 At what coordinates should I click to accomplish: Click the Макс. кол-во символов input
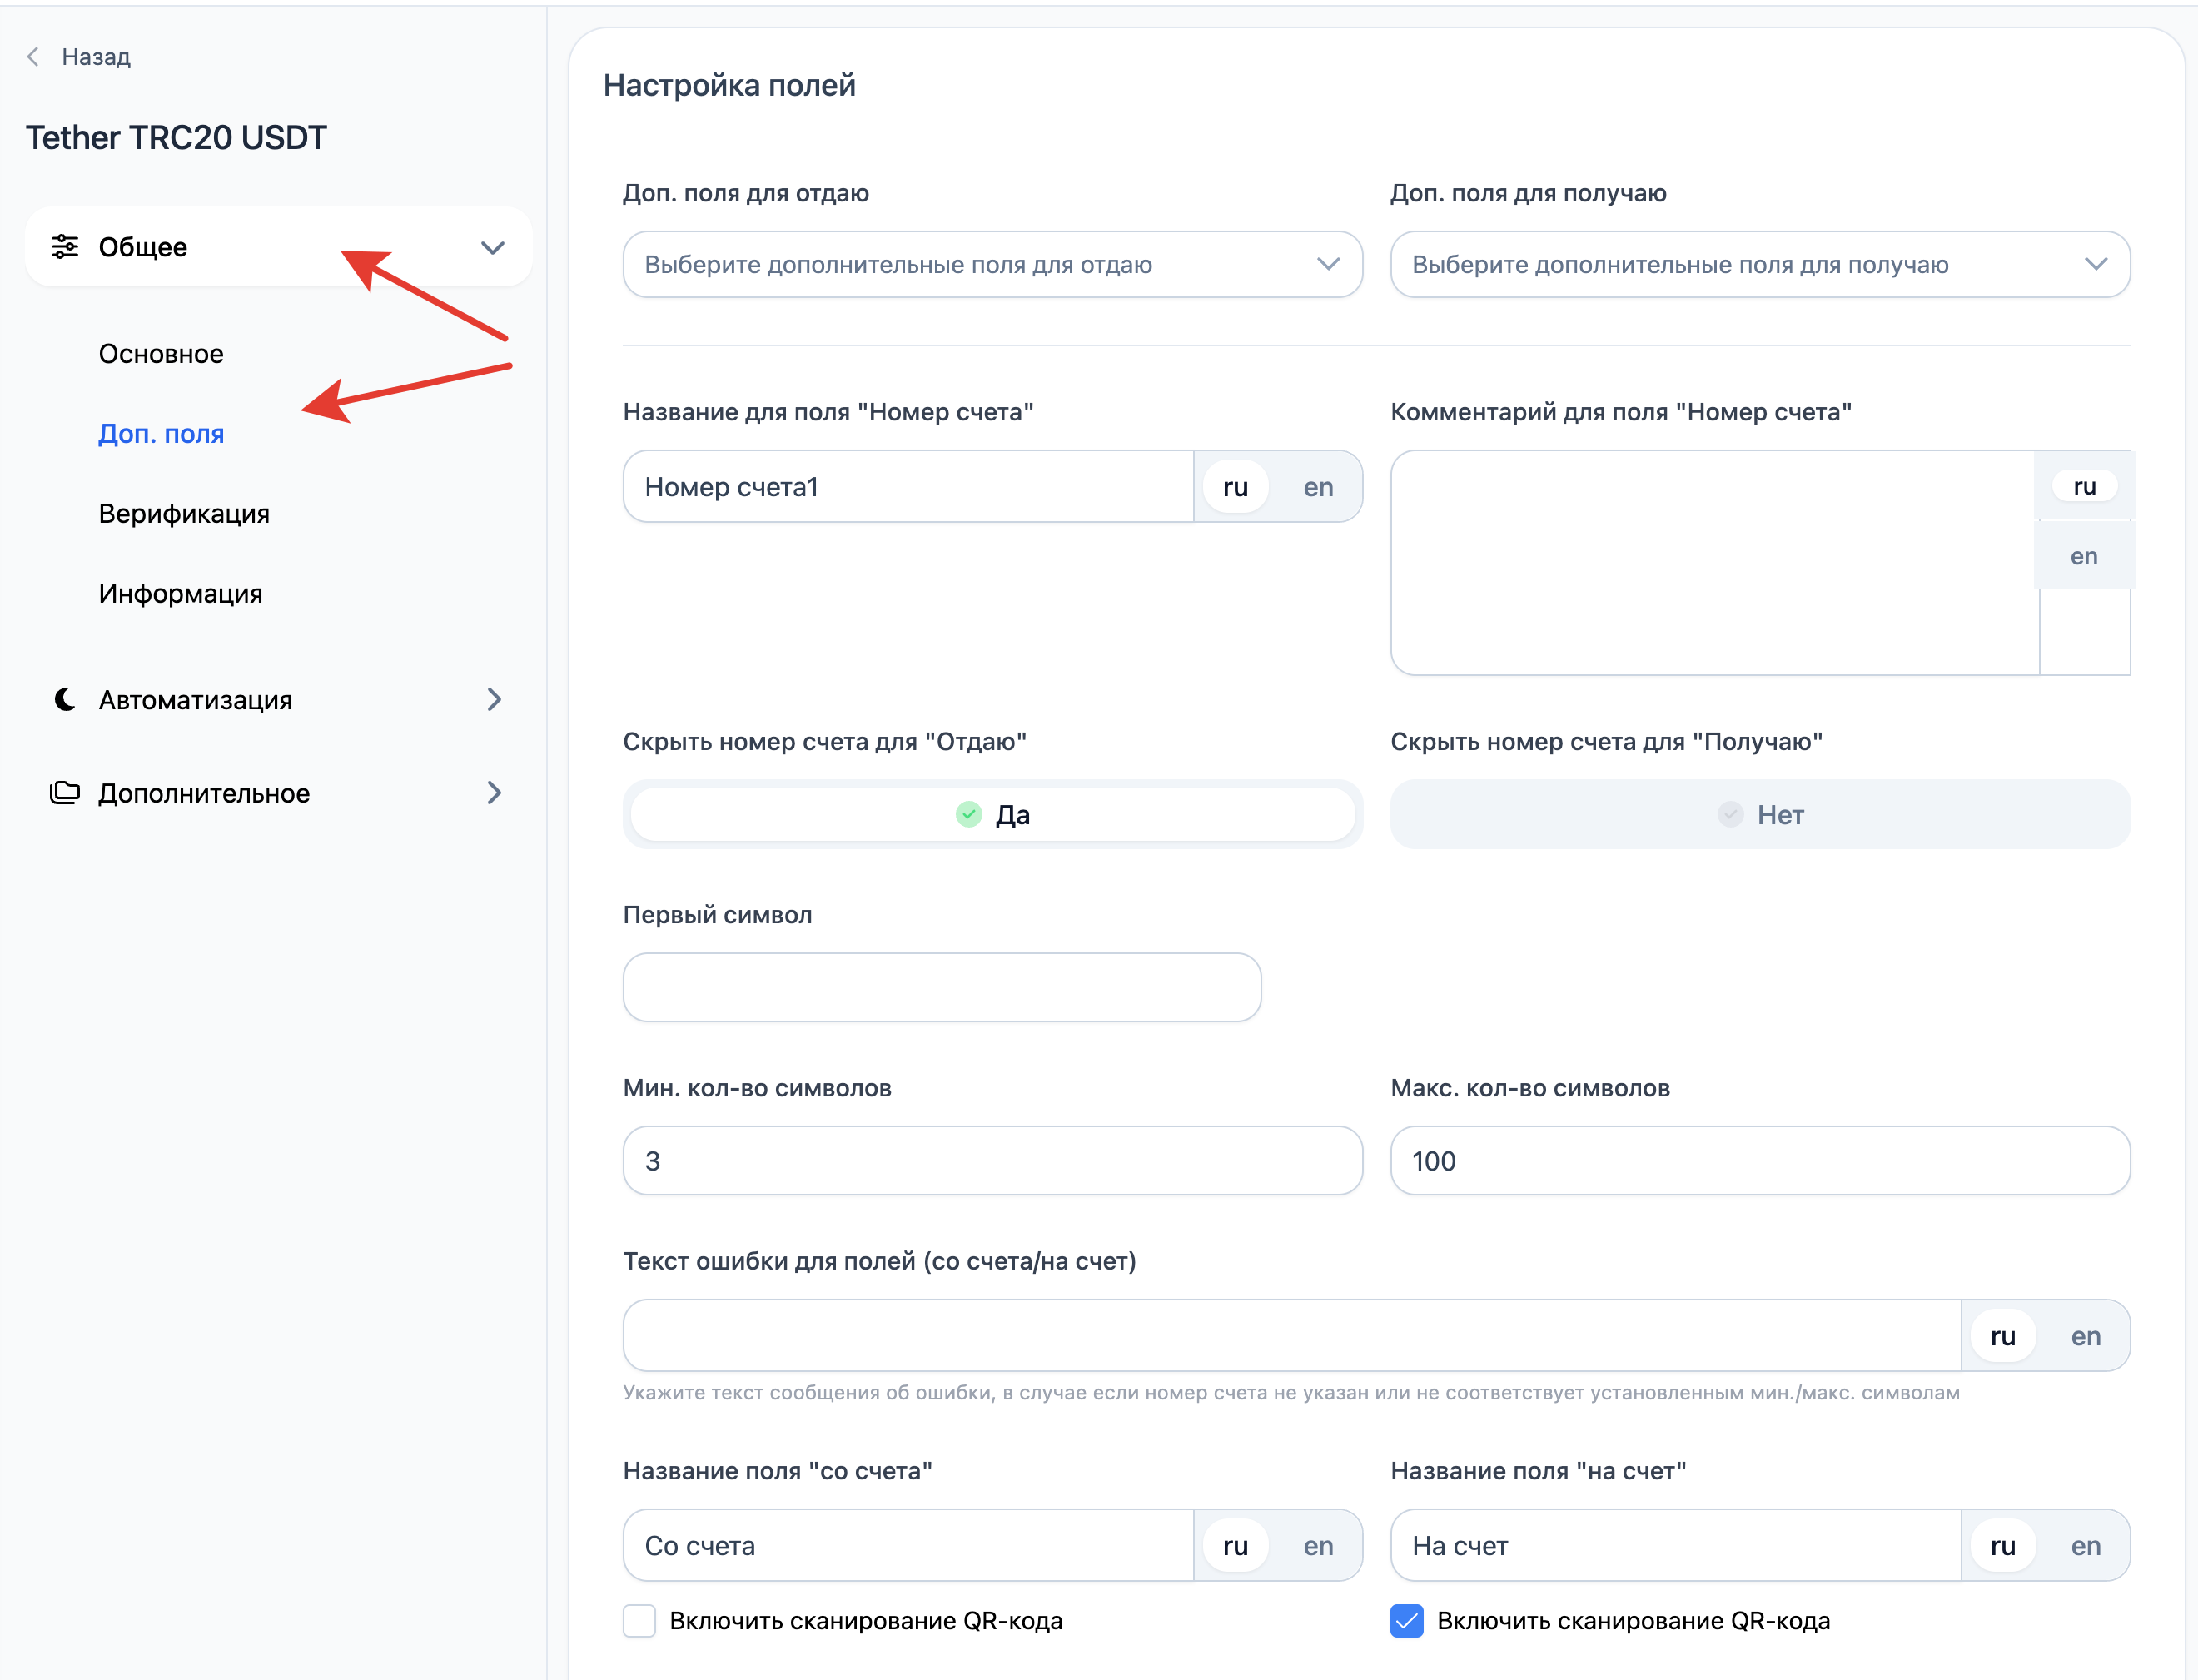click(x=1760, y=1160)
